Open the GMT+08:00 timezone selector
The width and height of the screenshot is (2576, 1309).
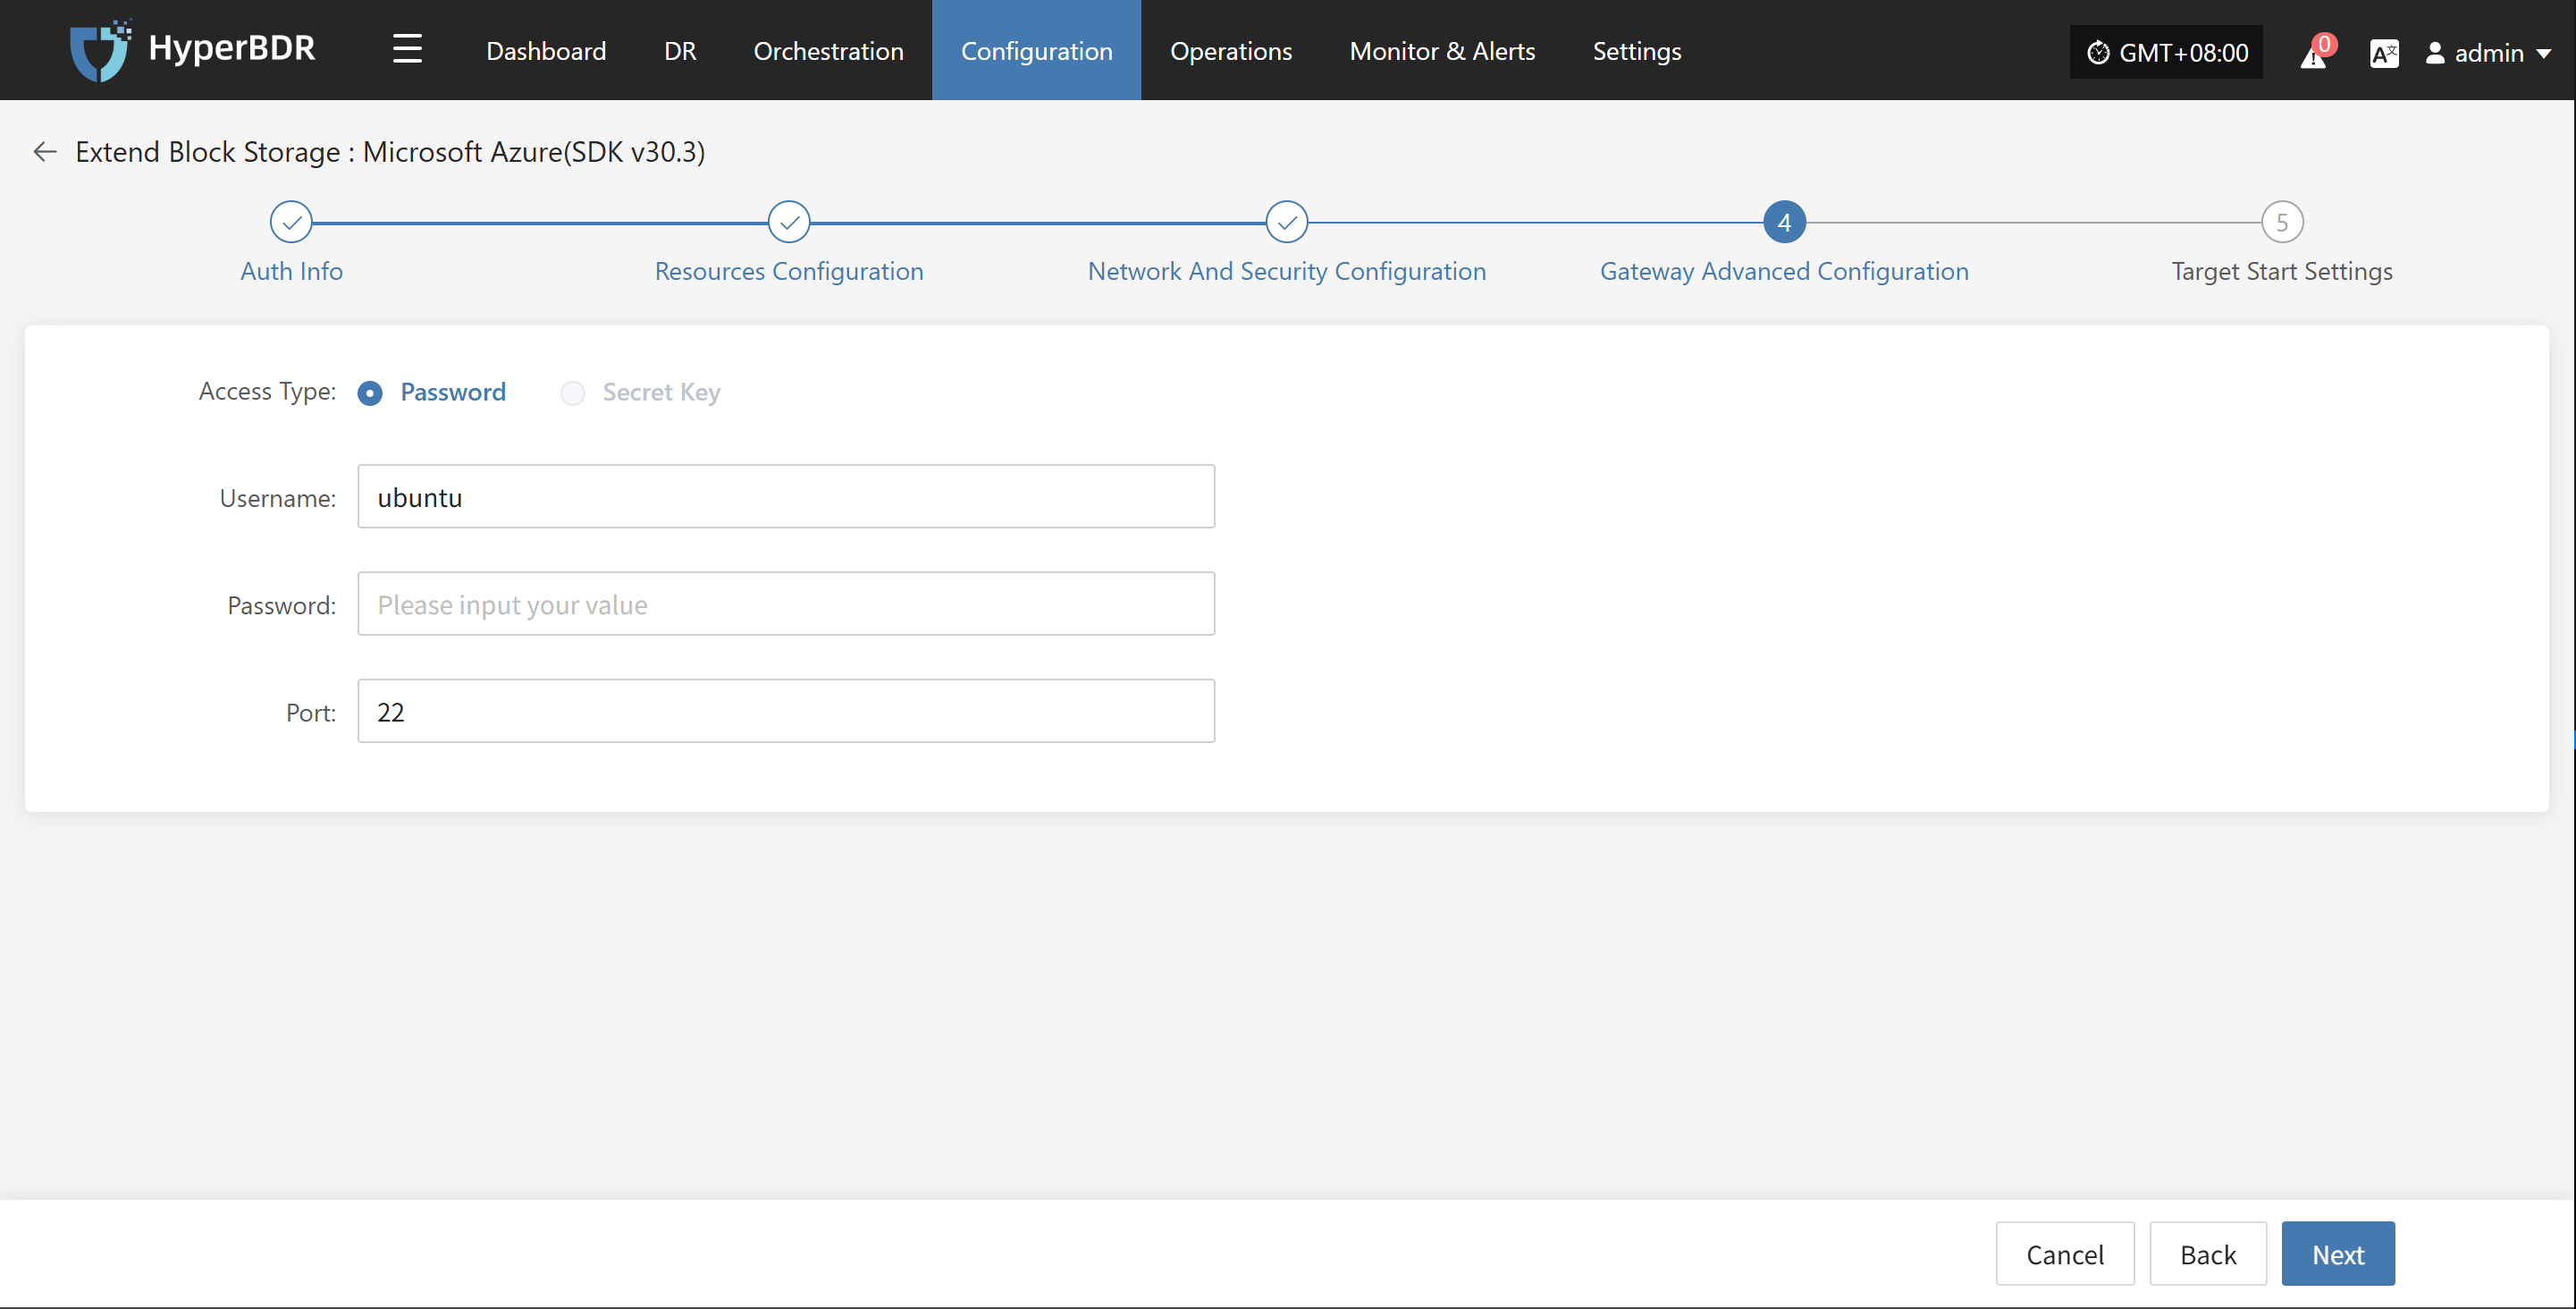(x=2166, y=52)
